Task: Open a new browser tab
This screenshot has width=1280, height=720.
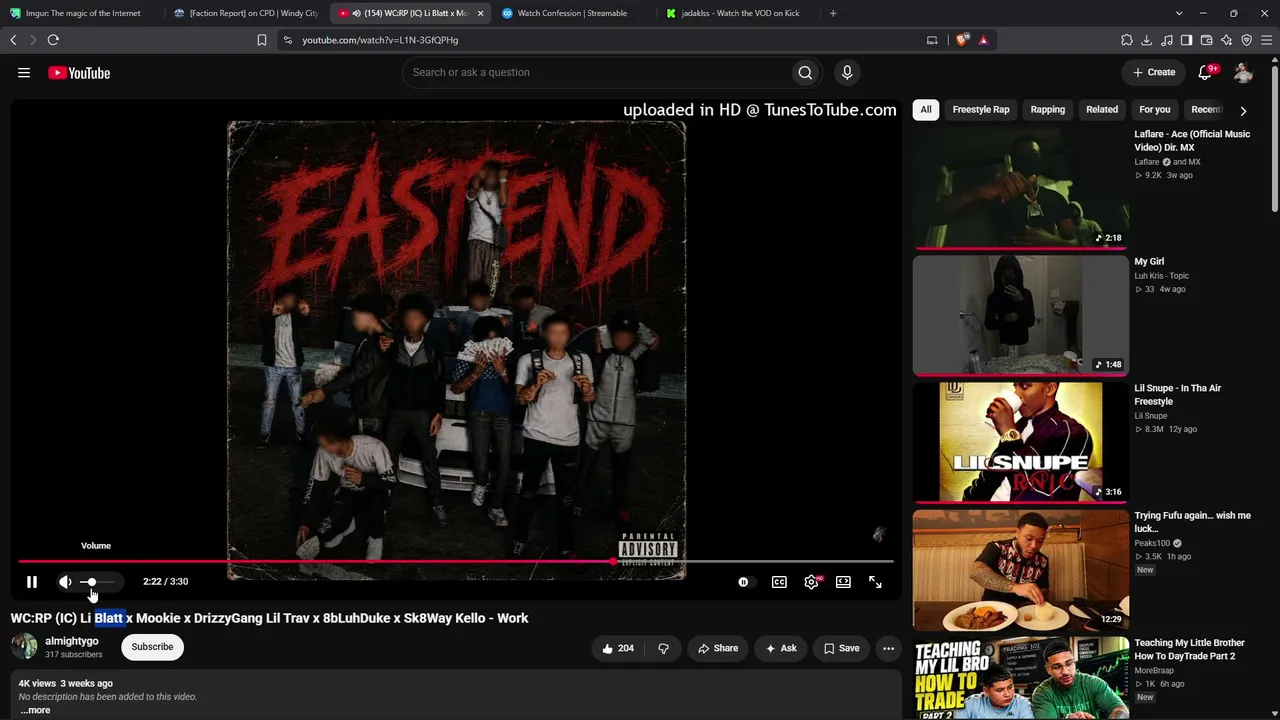Action: click(x=833, y=13)
